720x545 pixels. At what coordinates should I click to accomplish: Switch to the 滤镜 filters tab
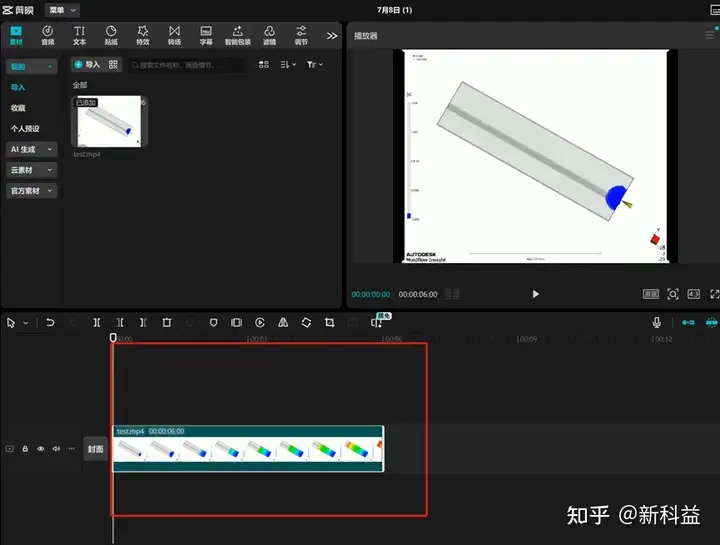(x=269, y=35)
